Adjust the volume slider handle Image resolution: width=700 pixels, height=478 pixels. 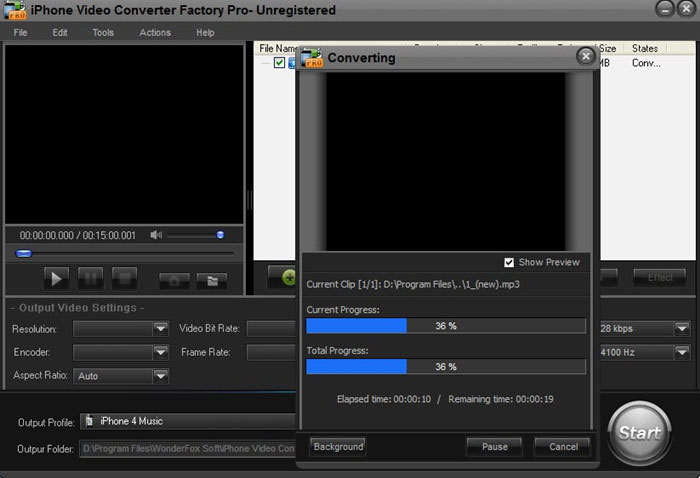tap(220, 235)
